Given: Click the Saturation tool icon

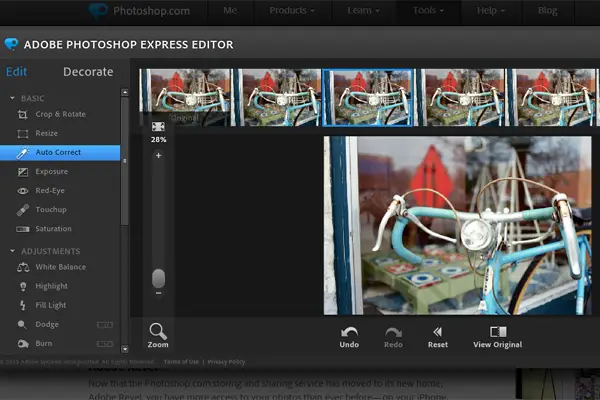Looking at the screenshot, I should (x=23, y=229).
